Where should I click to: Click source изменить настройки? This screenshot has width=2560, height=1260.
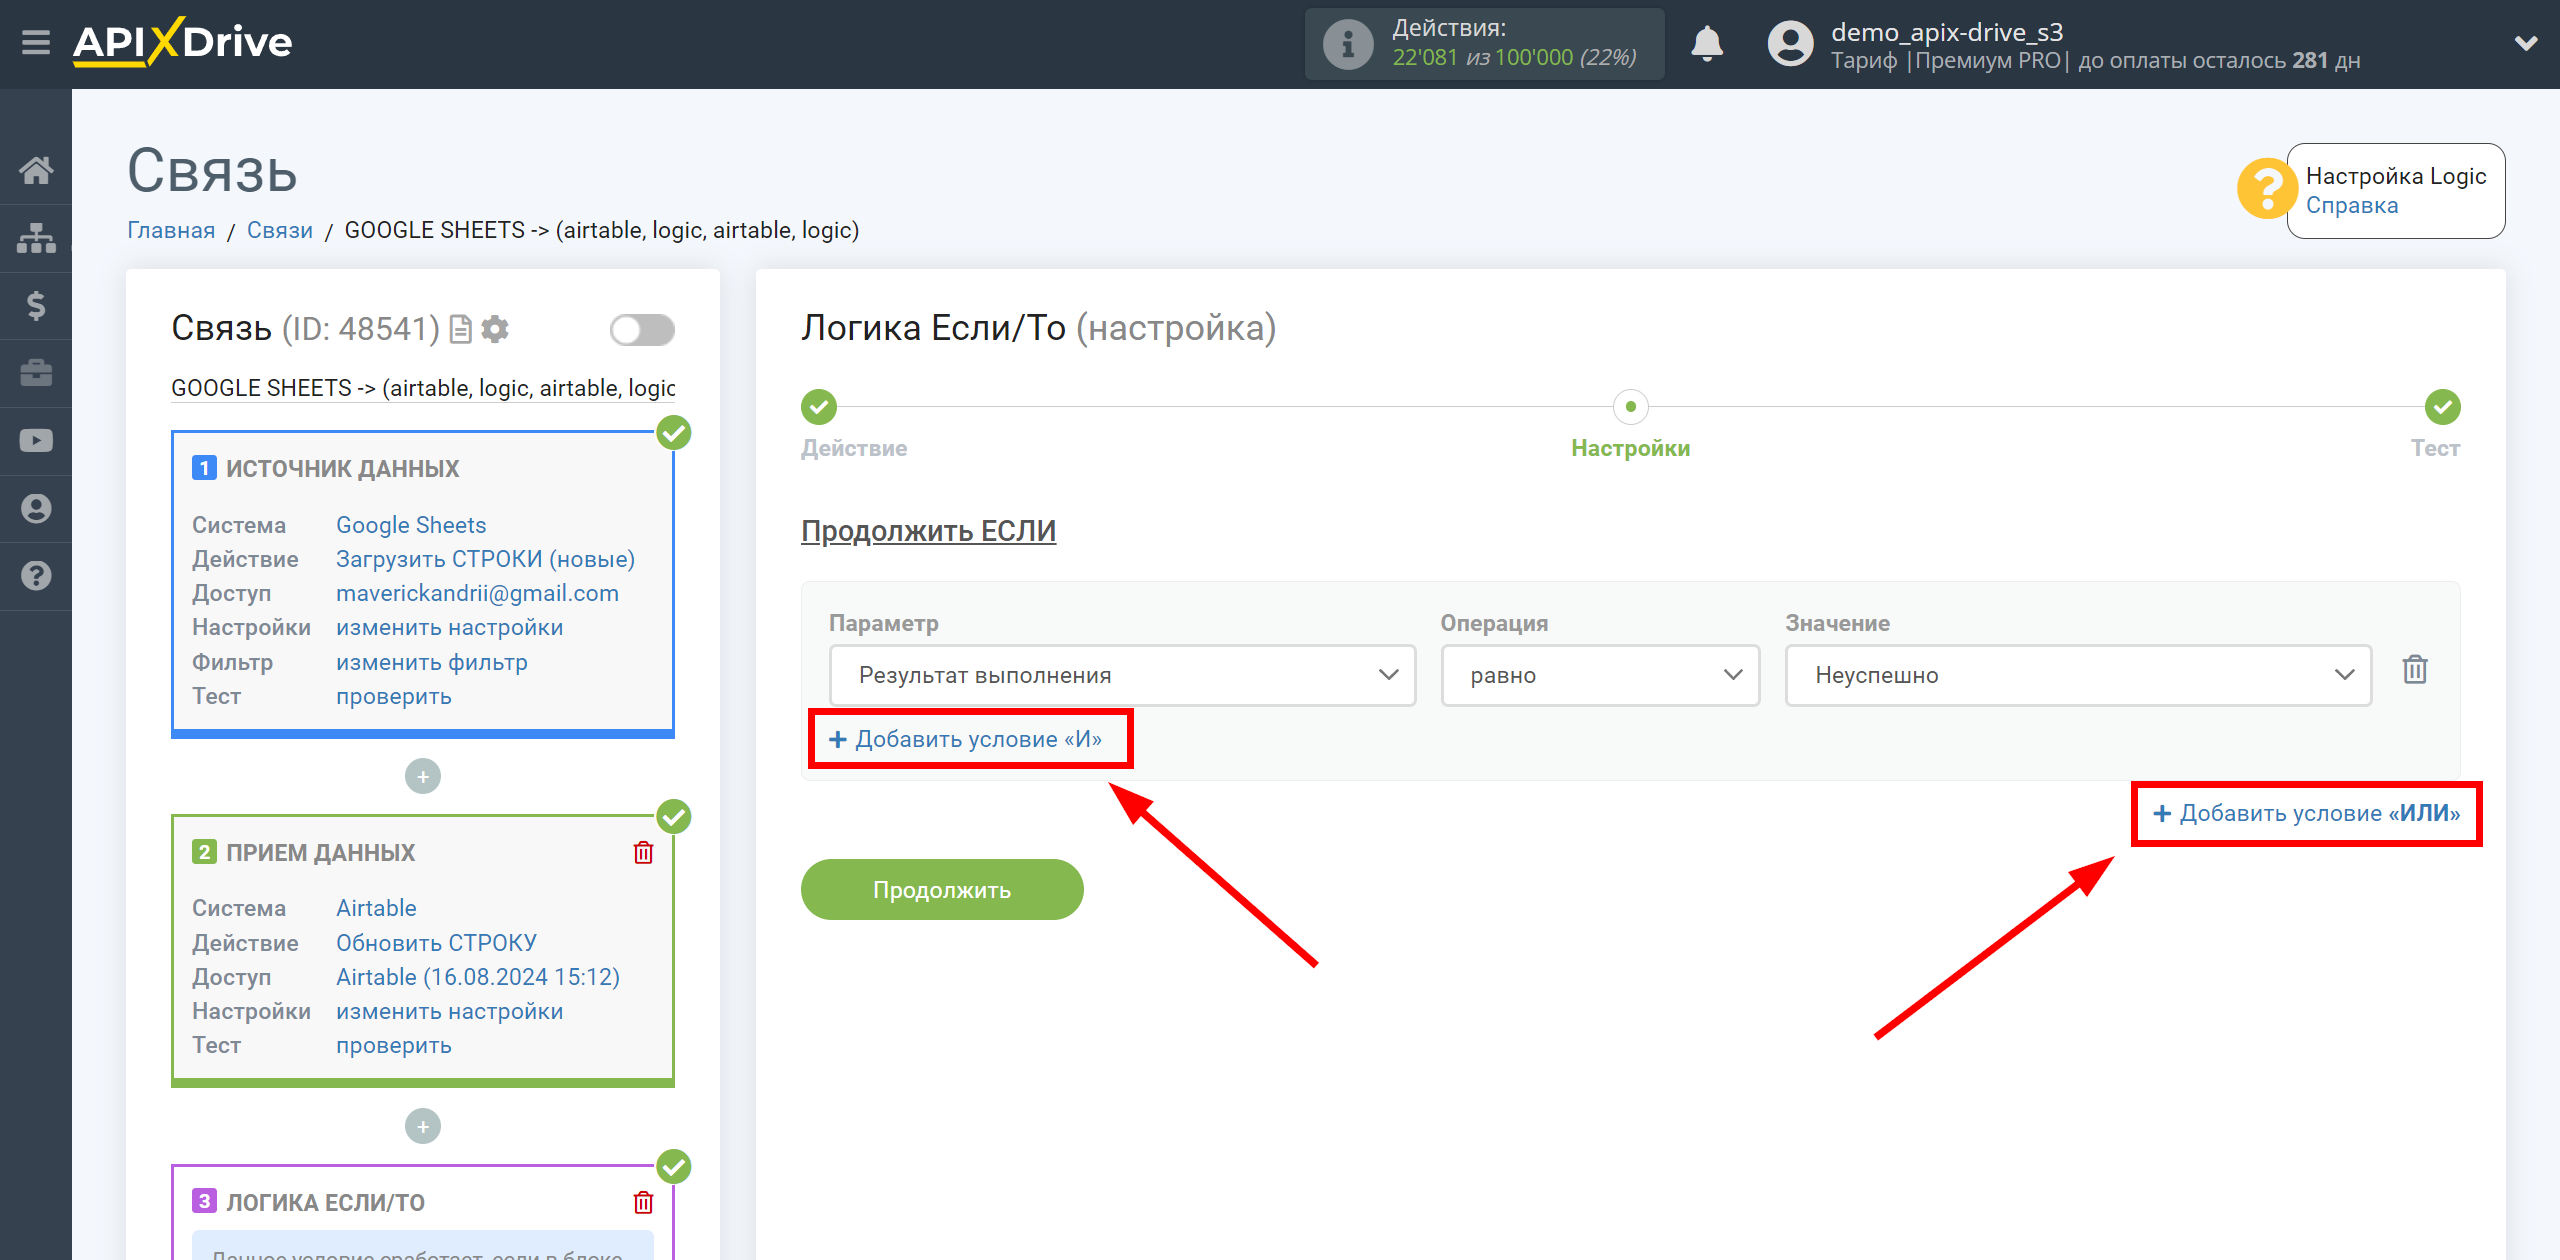449,627
